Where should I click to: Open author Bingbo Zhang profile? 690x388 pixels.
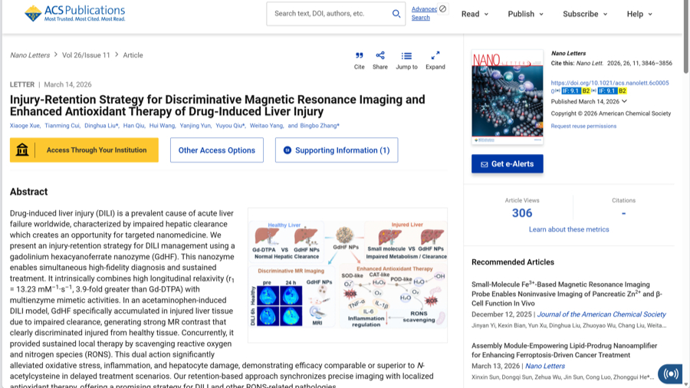tap(319, 125)
